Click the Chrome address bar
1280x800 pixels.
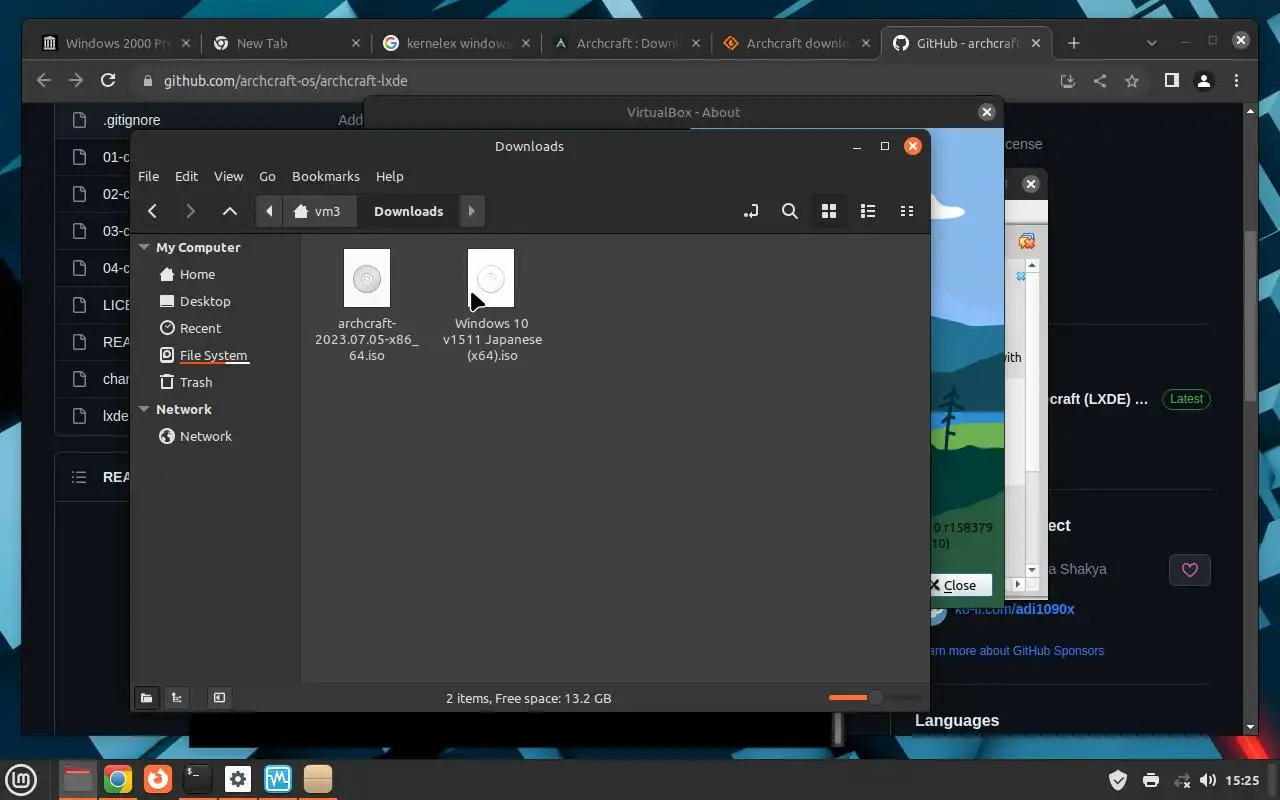click(590, 81)
